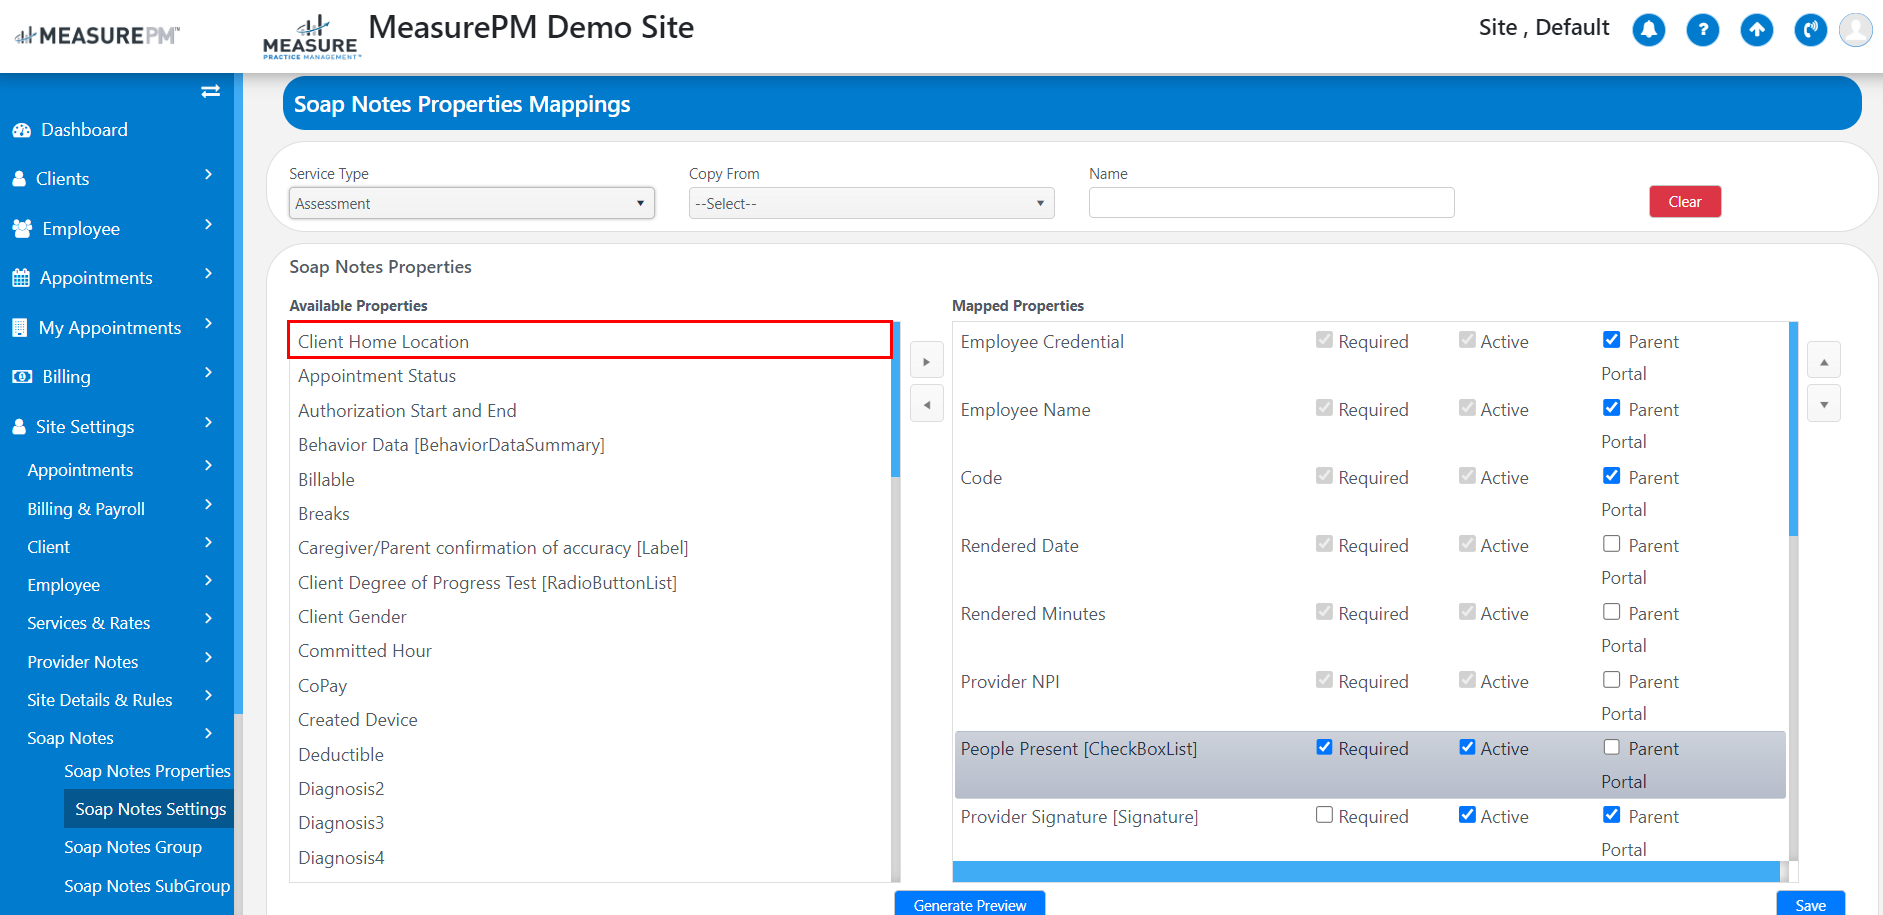This screenshot has height=915, width=1883.
Task: Open the Copy From dropdown
Action: 872,203
